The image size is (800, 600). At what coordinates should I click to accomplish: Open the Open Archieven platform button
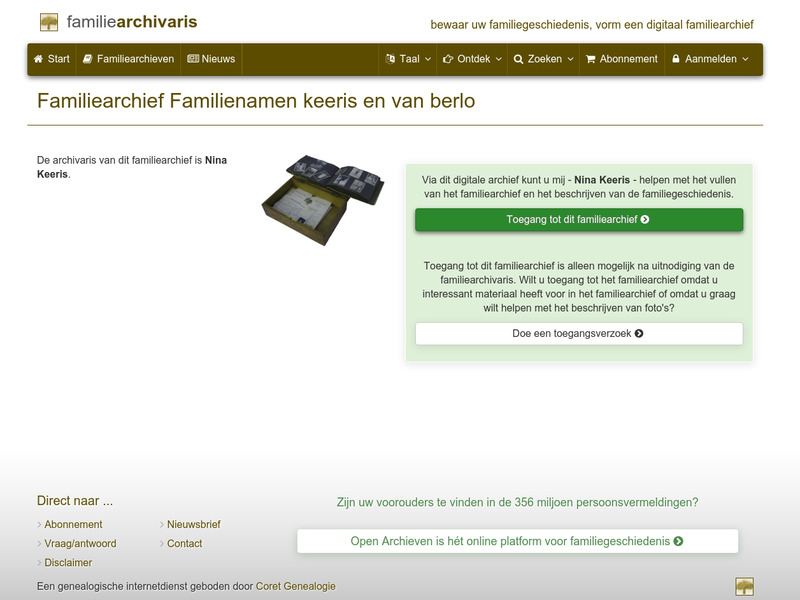(517, 541)
